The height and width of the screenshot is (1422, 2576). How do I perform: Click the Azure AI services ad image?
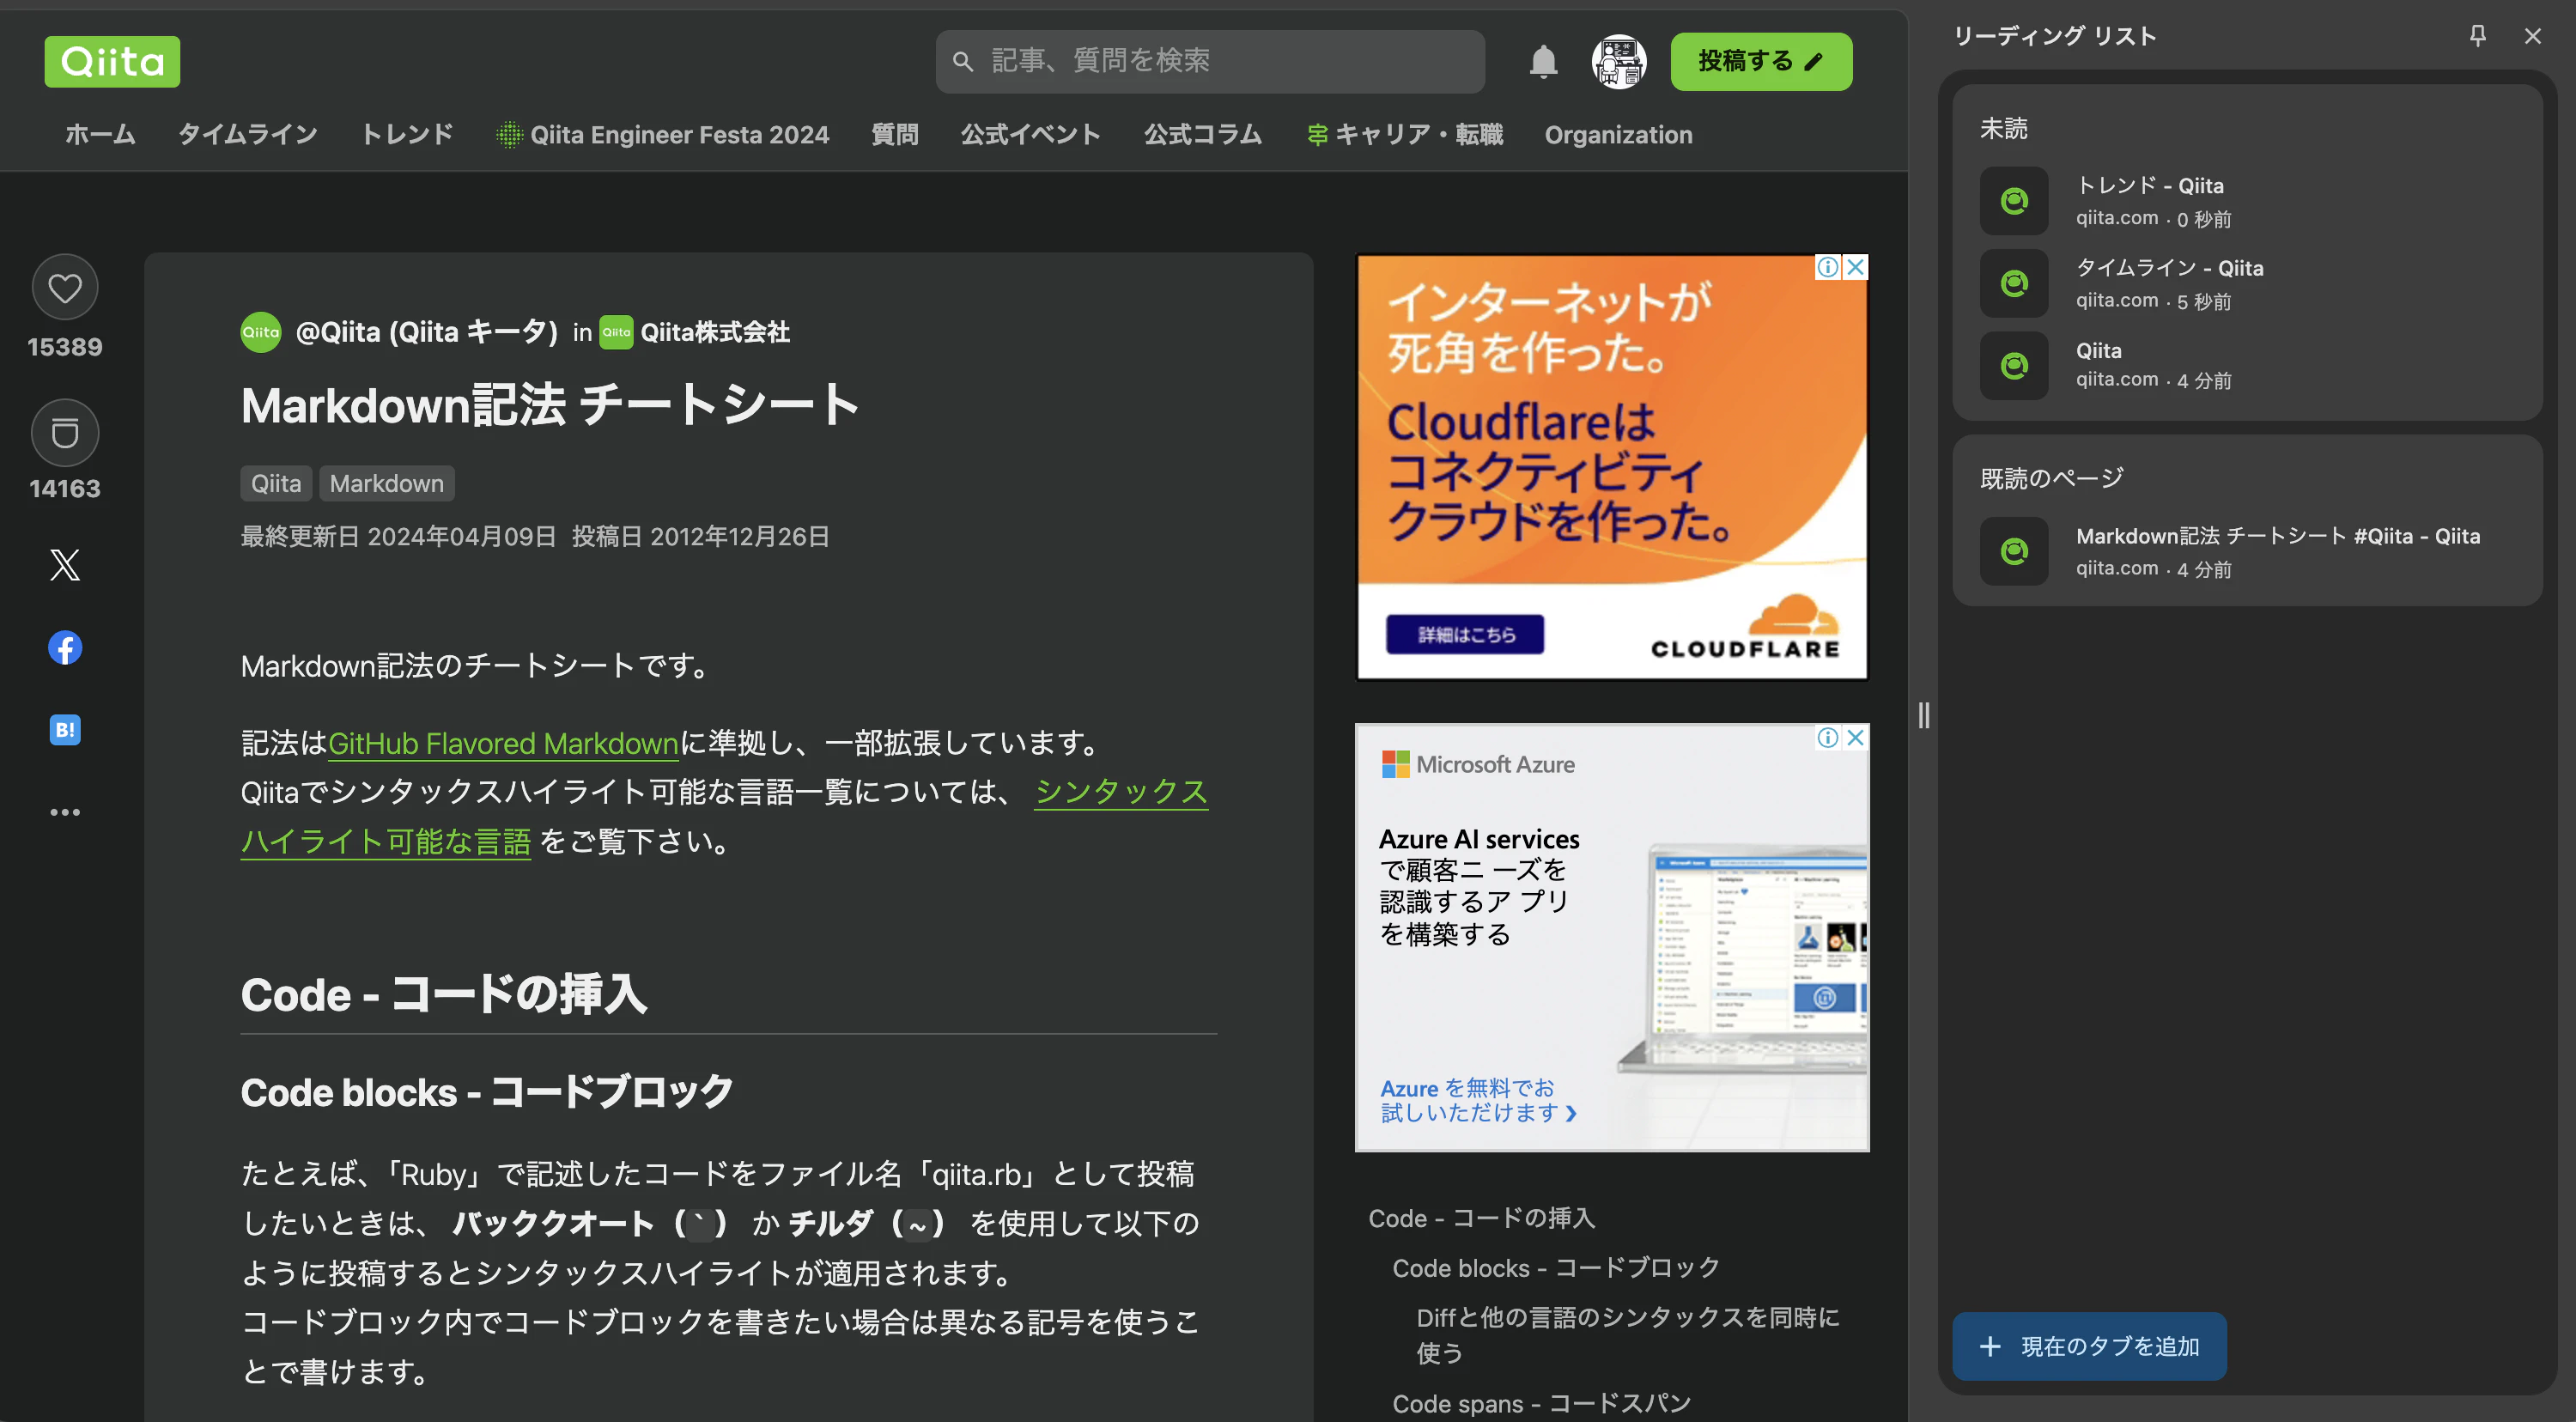[x=1612, y=937]
